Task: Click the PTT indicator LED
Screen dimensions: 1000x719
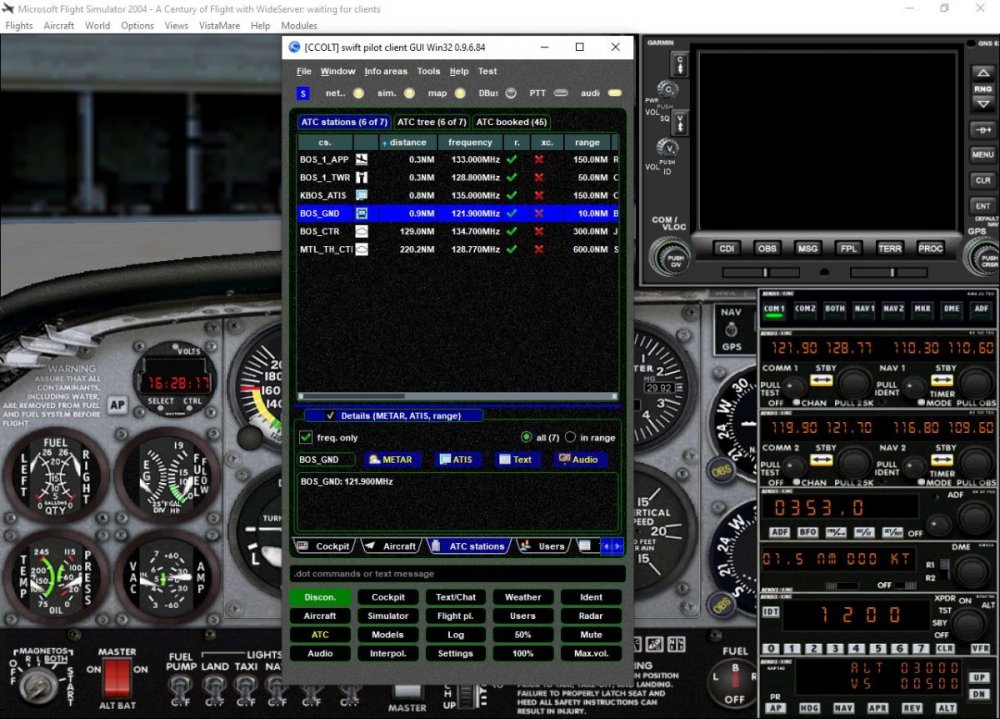Action: click(561, 93)
